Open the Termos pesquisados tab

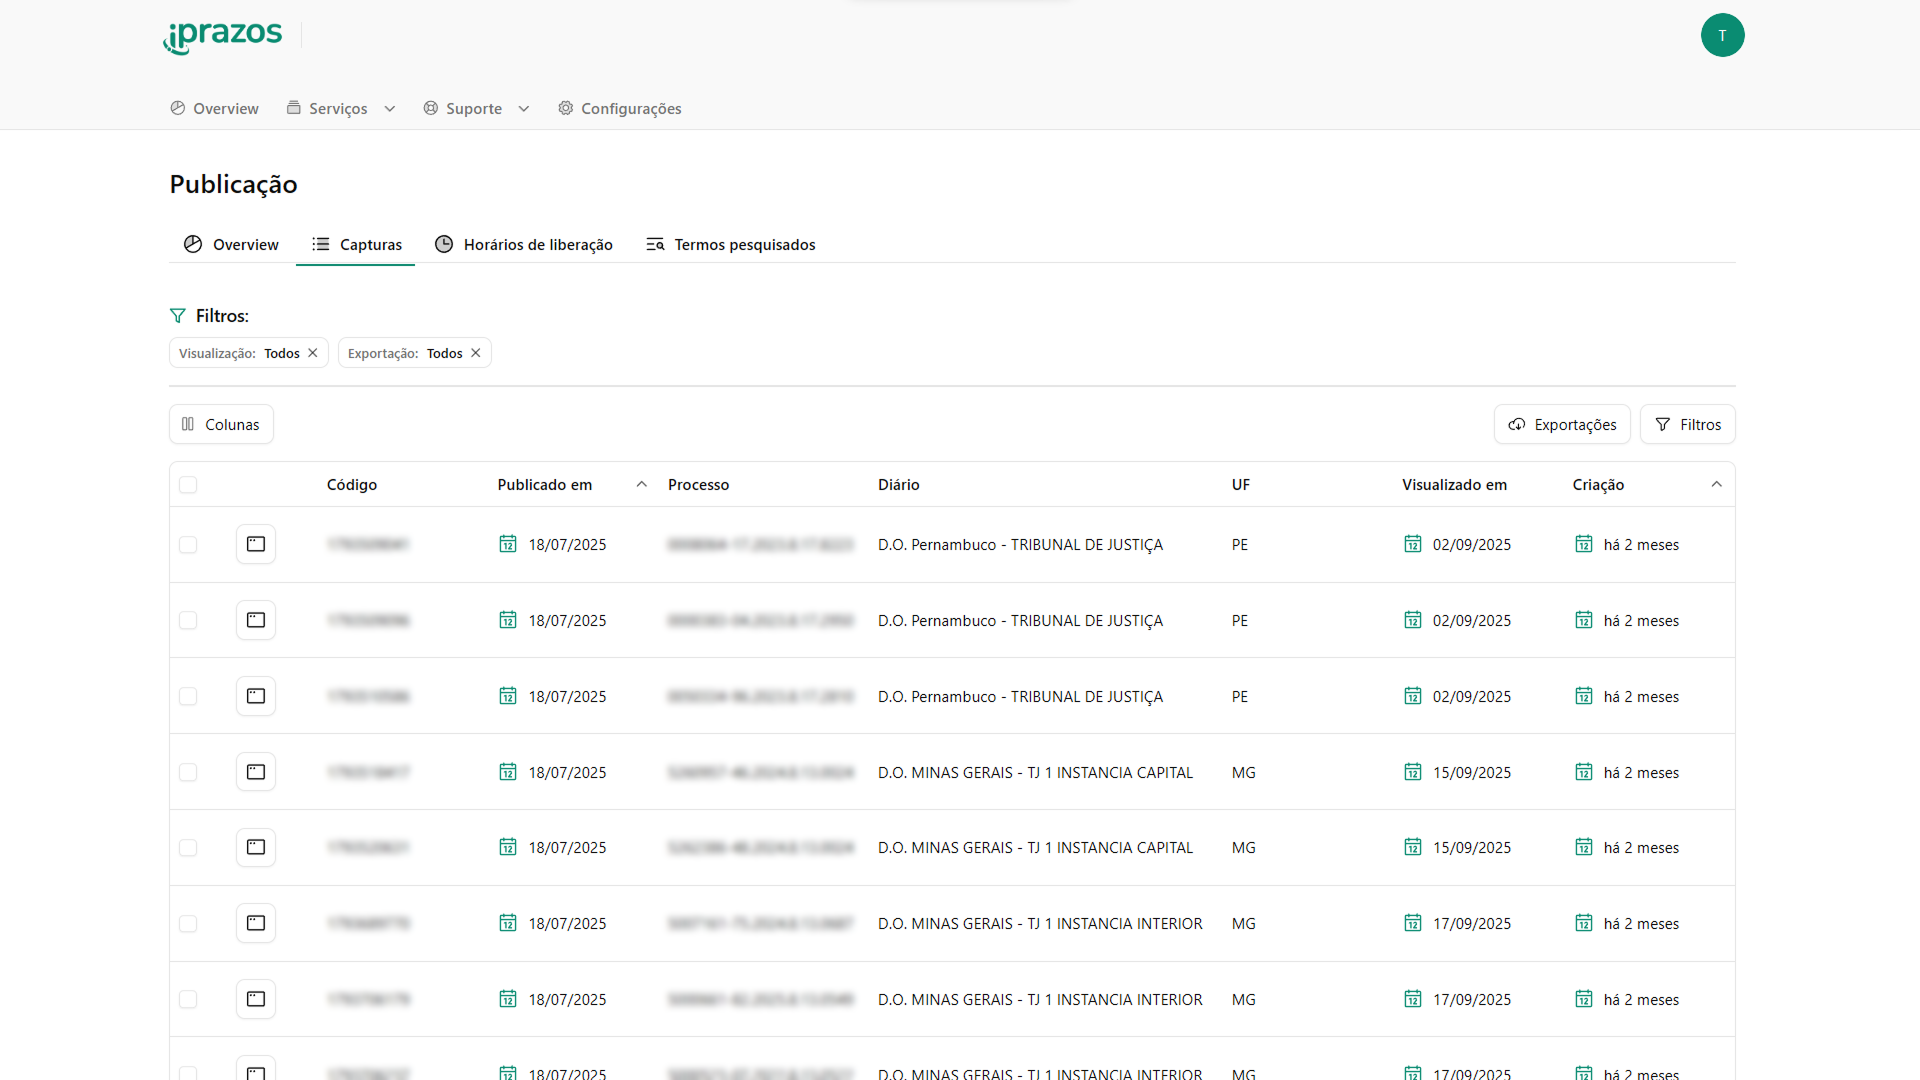730,244
